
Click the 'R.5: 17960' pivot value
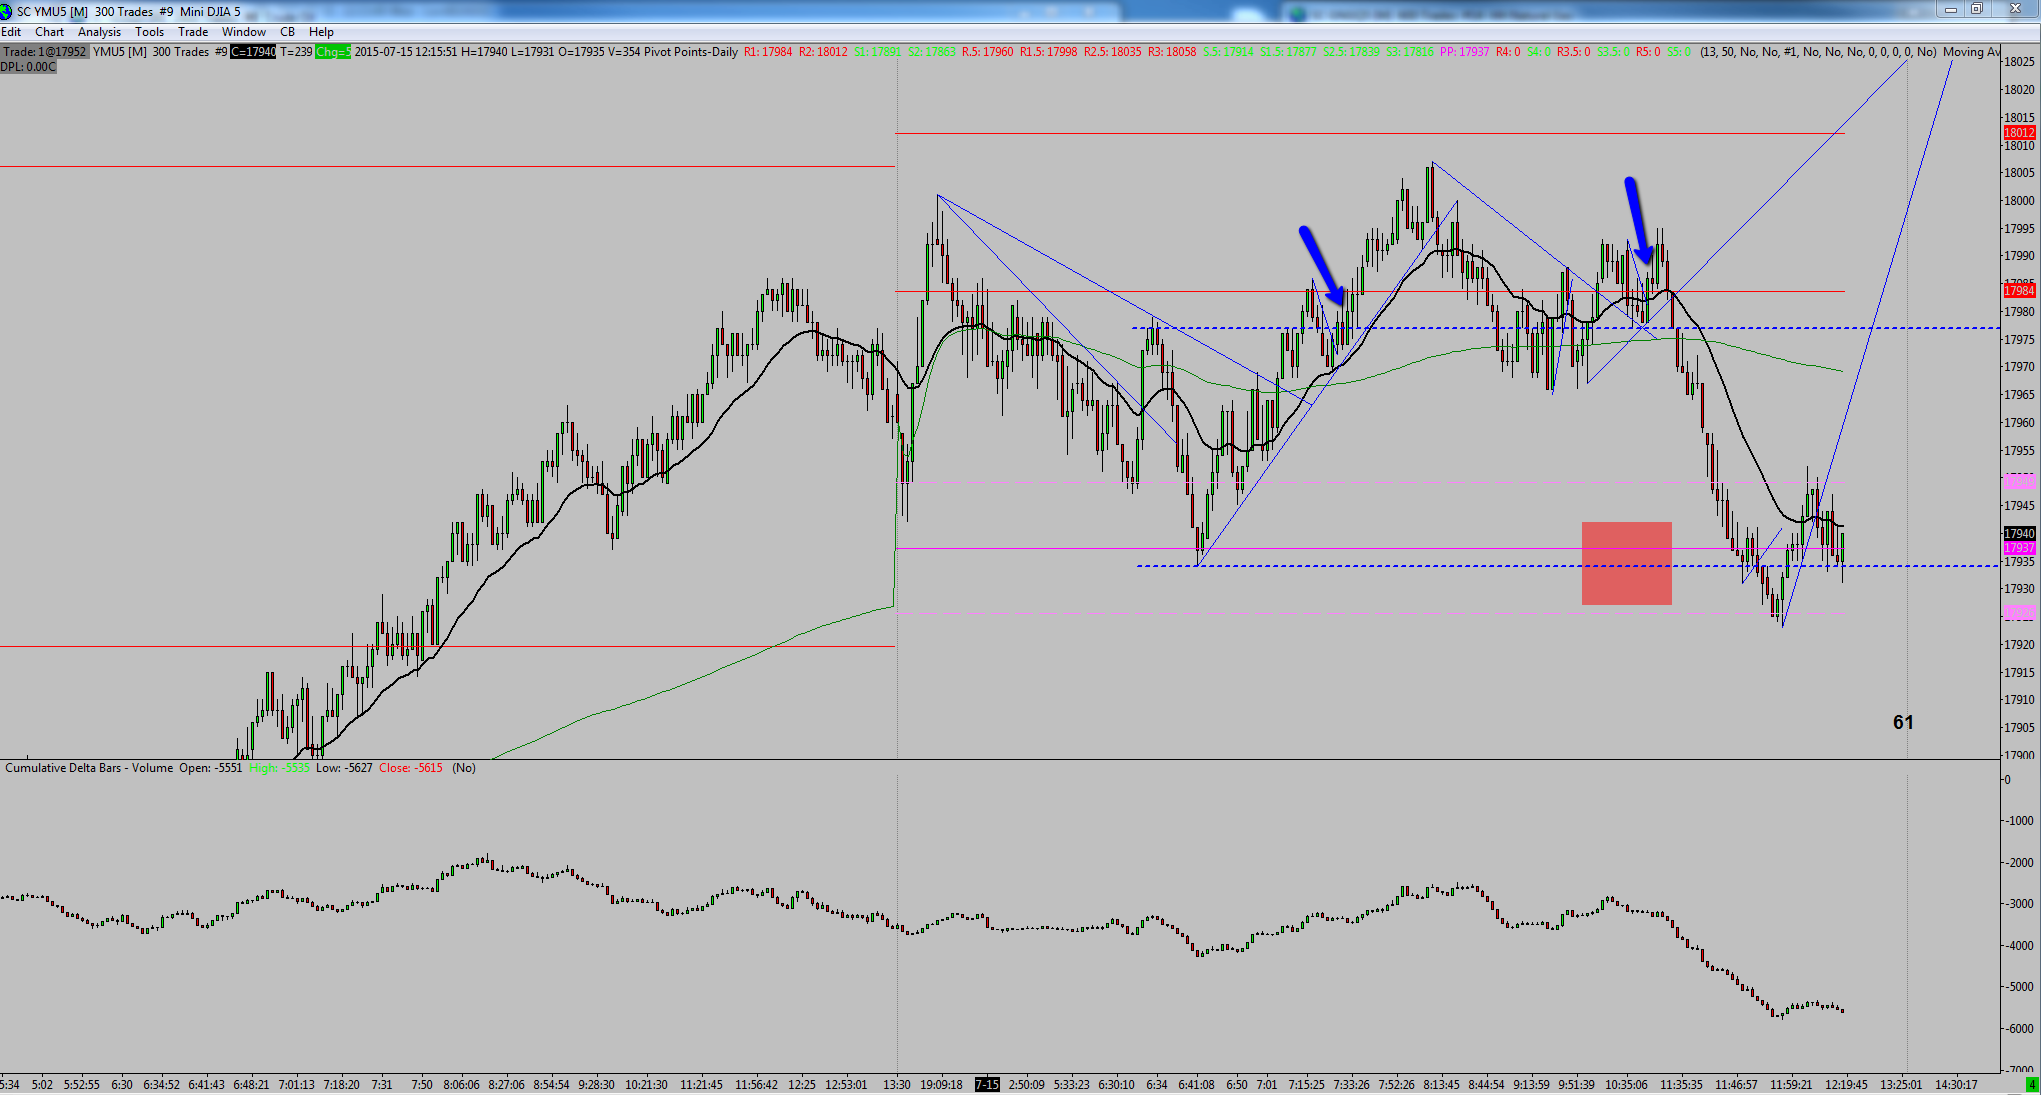pos(988,52)
